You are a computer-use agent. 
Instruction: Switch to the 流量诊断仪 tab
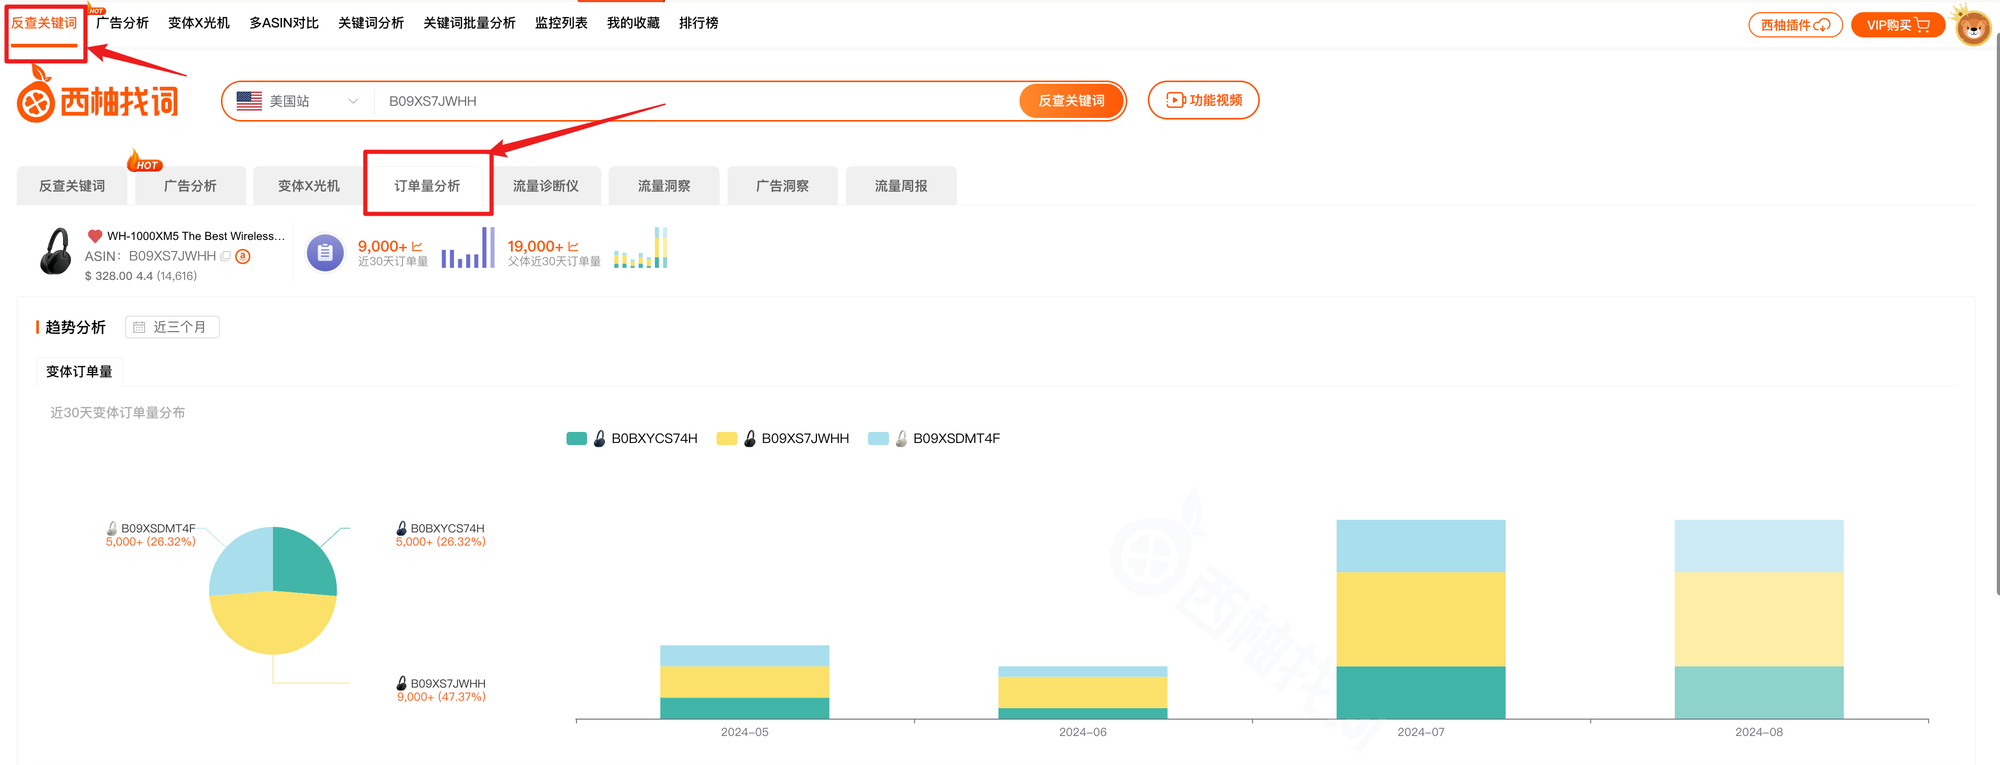[x=546, y=186]
